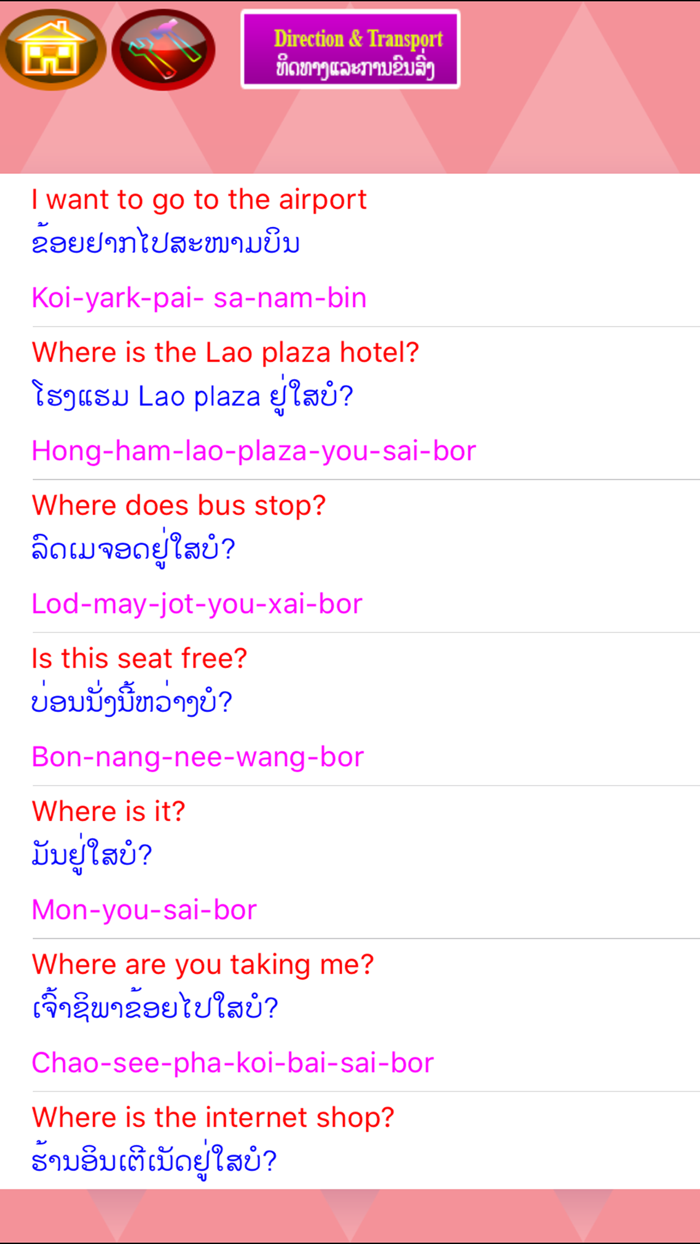The width and height of the screenshot is (700, 1244).
Task: Tap 'Where is the internet shop?'
Action: [x=212, y=1117]
